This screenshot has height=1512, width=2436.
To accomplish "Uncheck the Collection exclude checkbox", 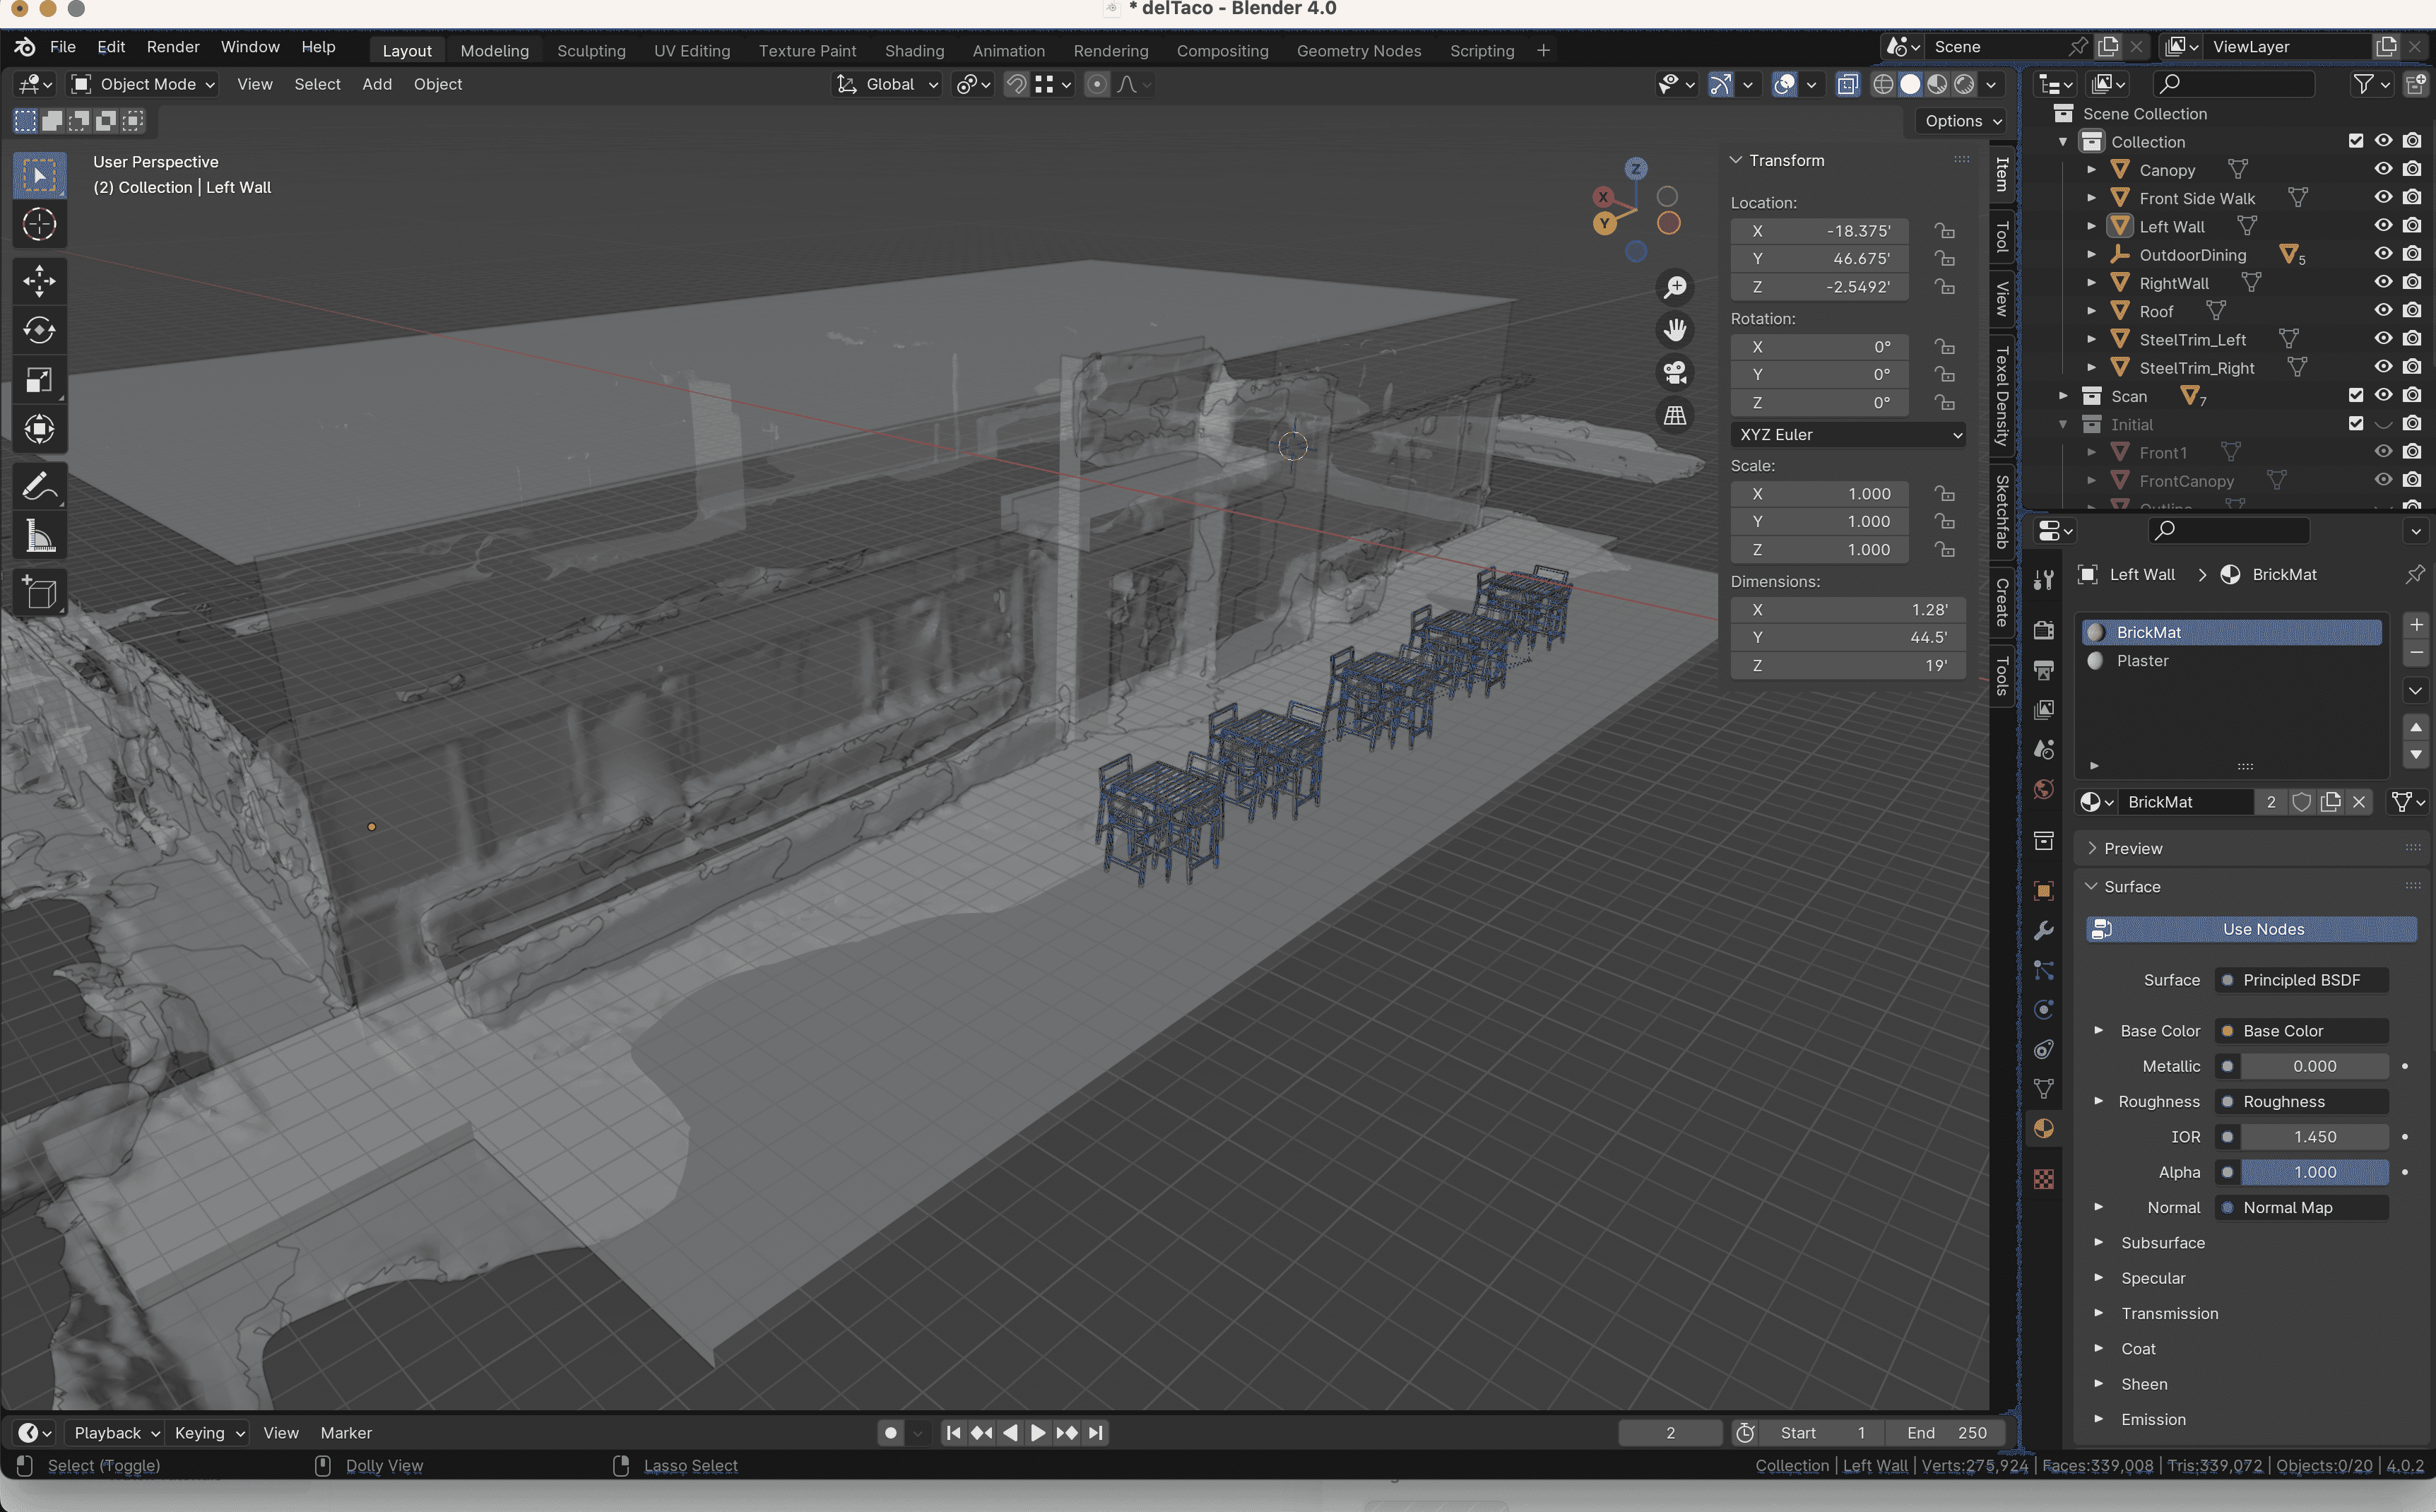I will pyautogui.click(x=2356, y=141).
